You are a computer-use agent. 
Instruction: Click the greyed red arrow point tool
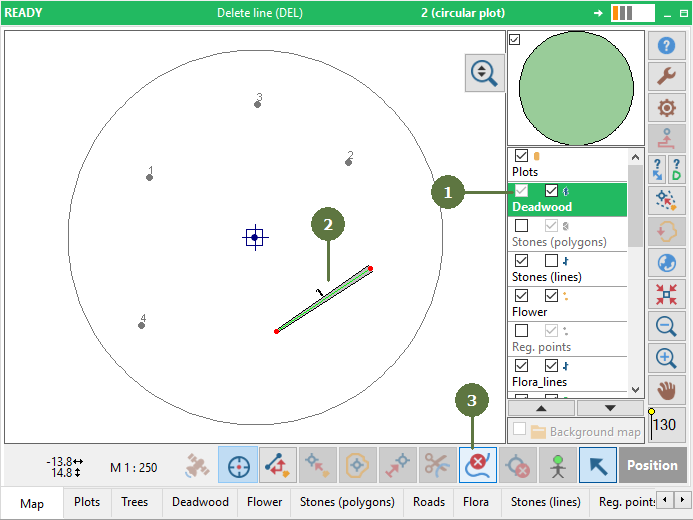(x=397, y=465)
